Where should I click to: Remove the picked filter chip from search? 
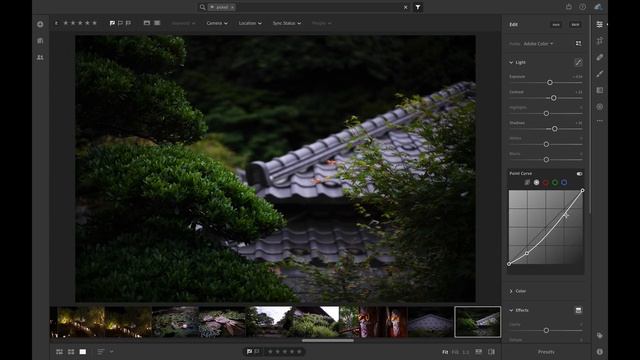tap(233, 7)
